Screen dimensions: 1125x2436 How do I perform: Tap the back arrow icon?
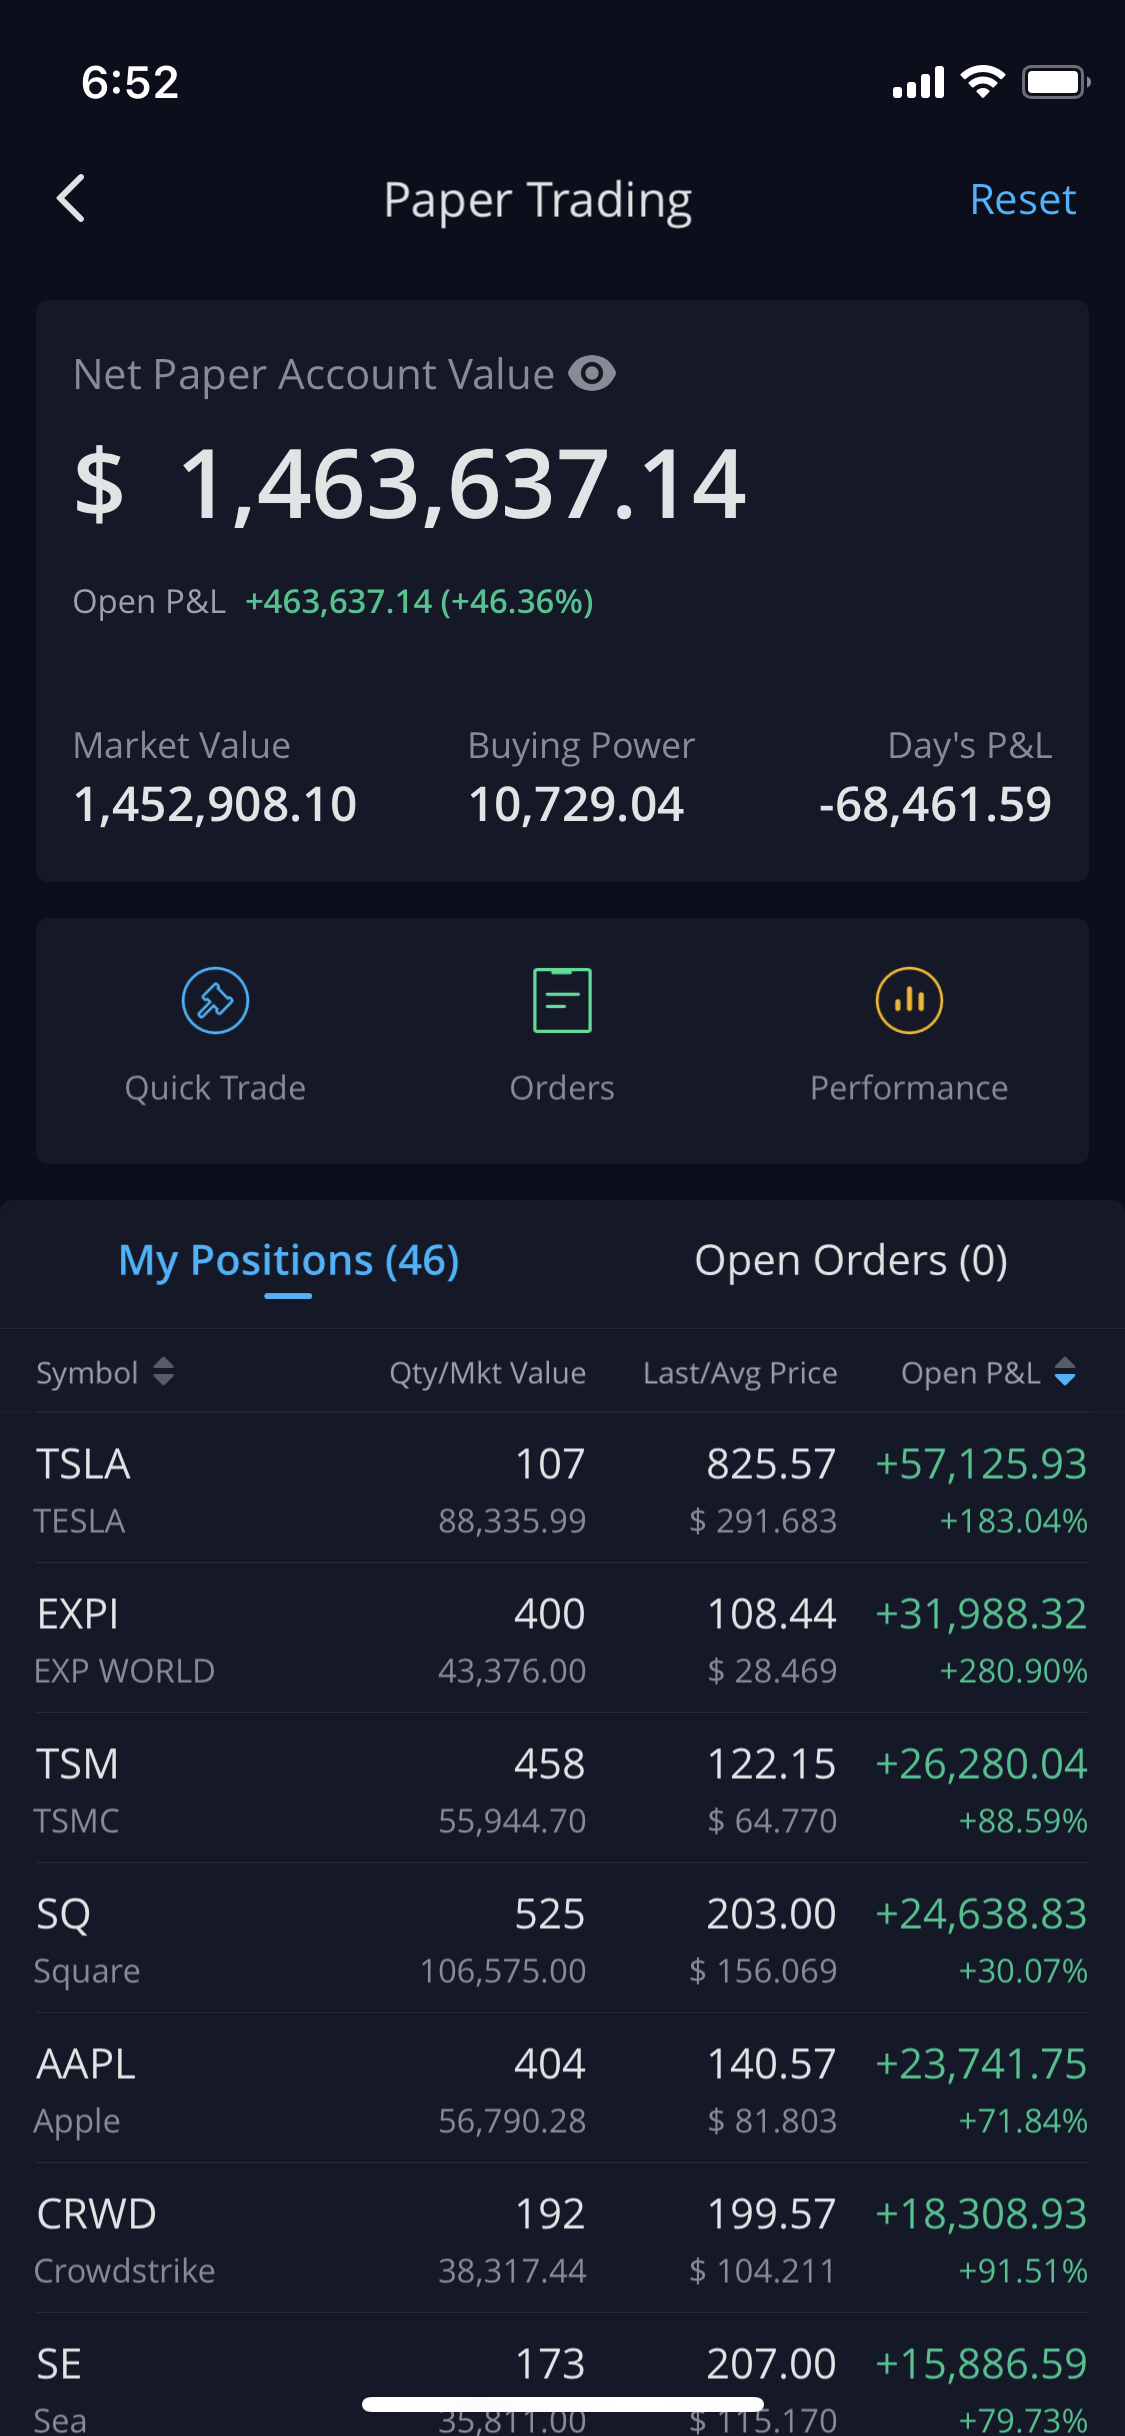pos(71,199)
